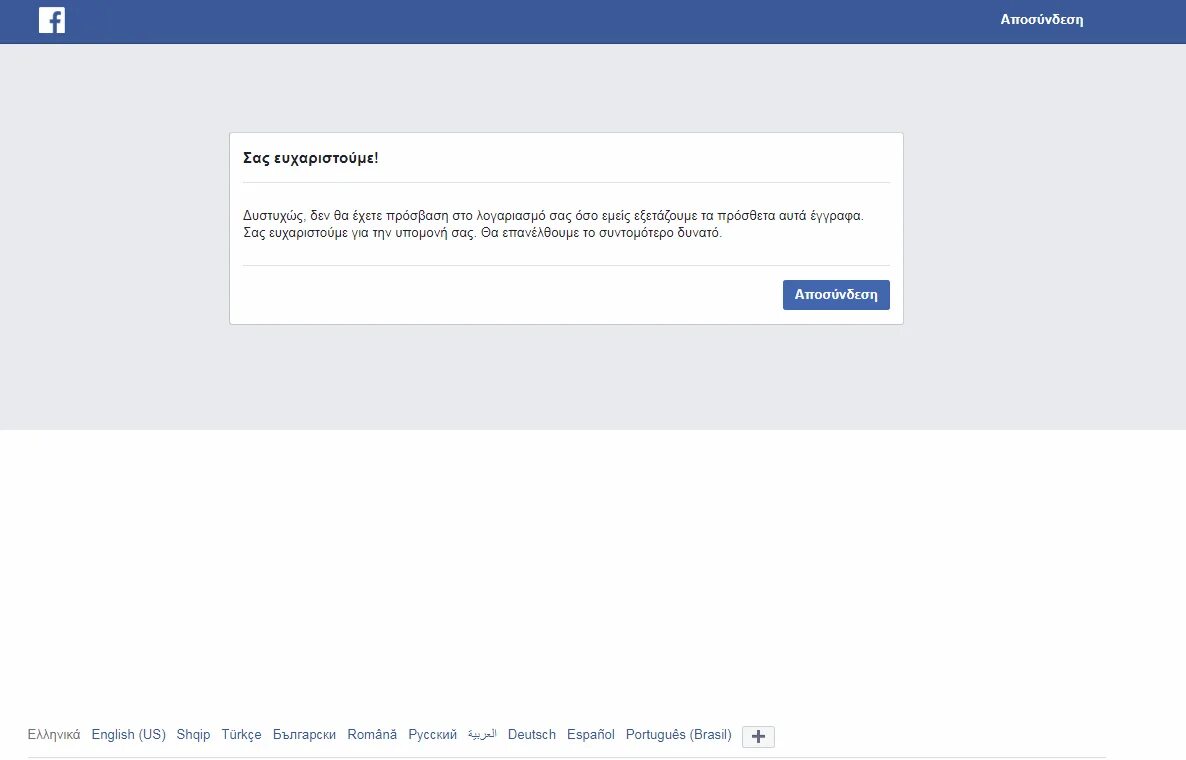Switch to Русский language
Image resolution: width=1186 pixels, height=760 pixels.
[x=433, y=734]
